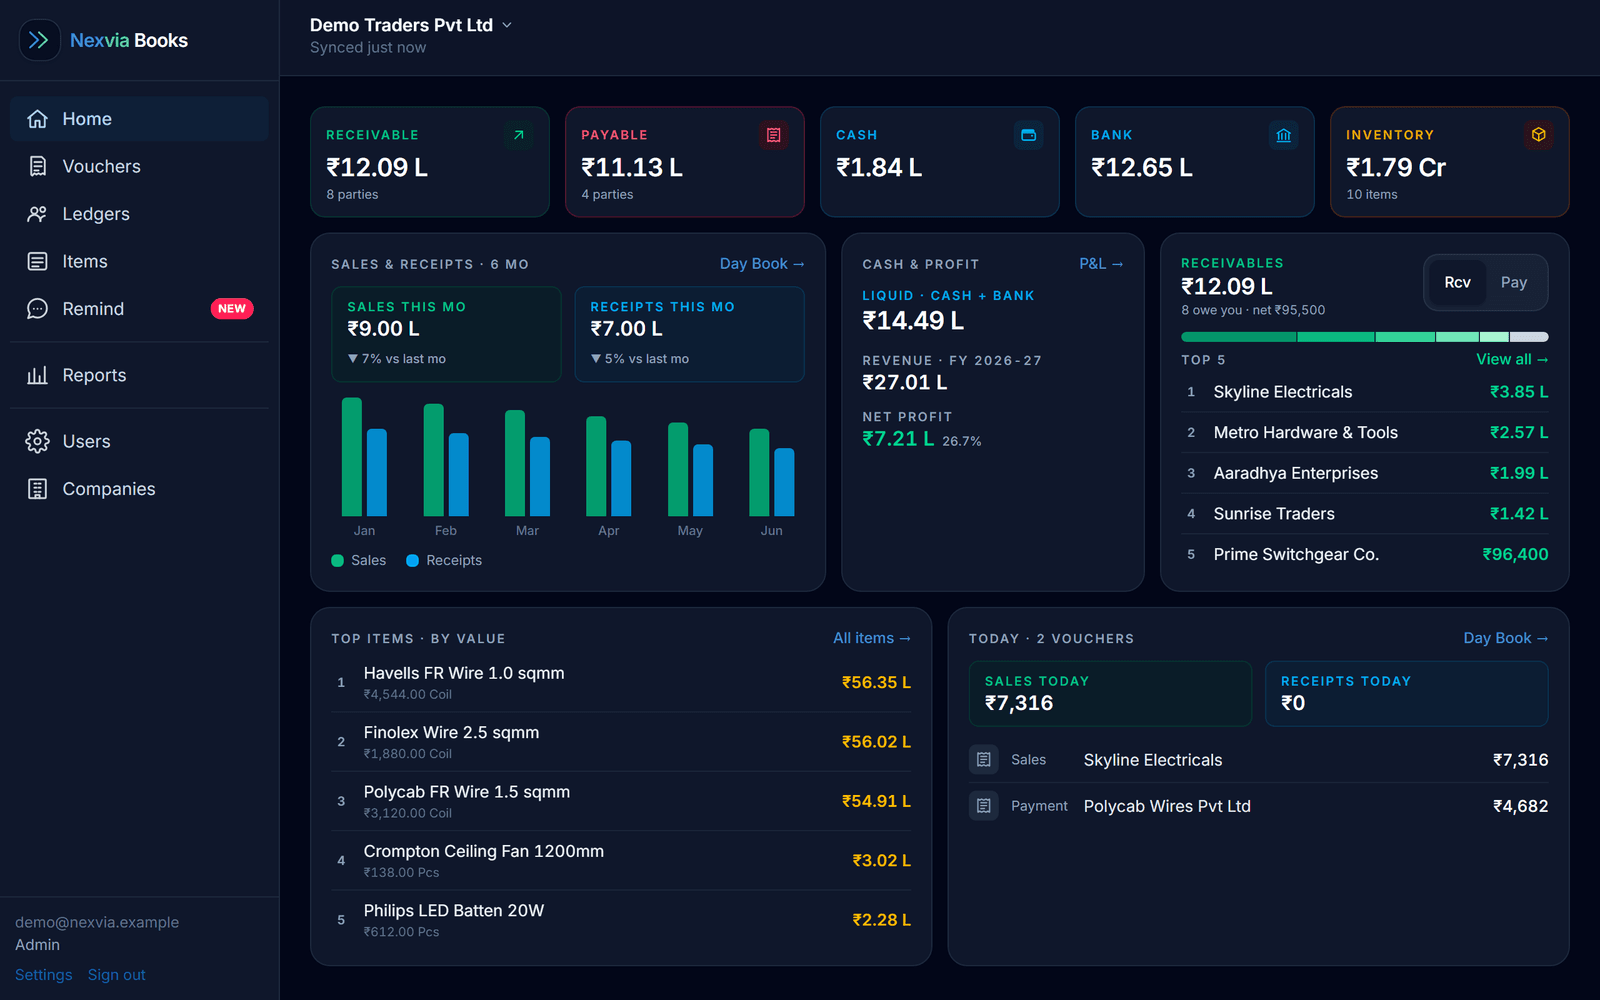Open the Ledgers menu item
The height and width of the screenshot is (1000, 1600).
pos(139,214)
